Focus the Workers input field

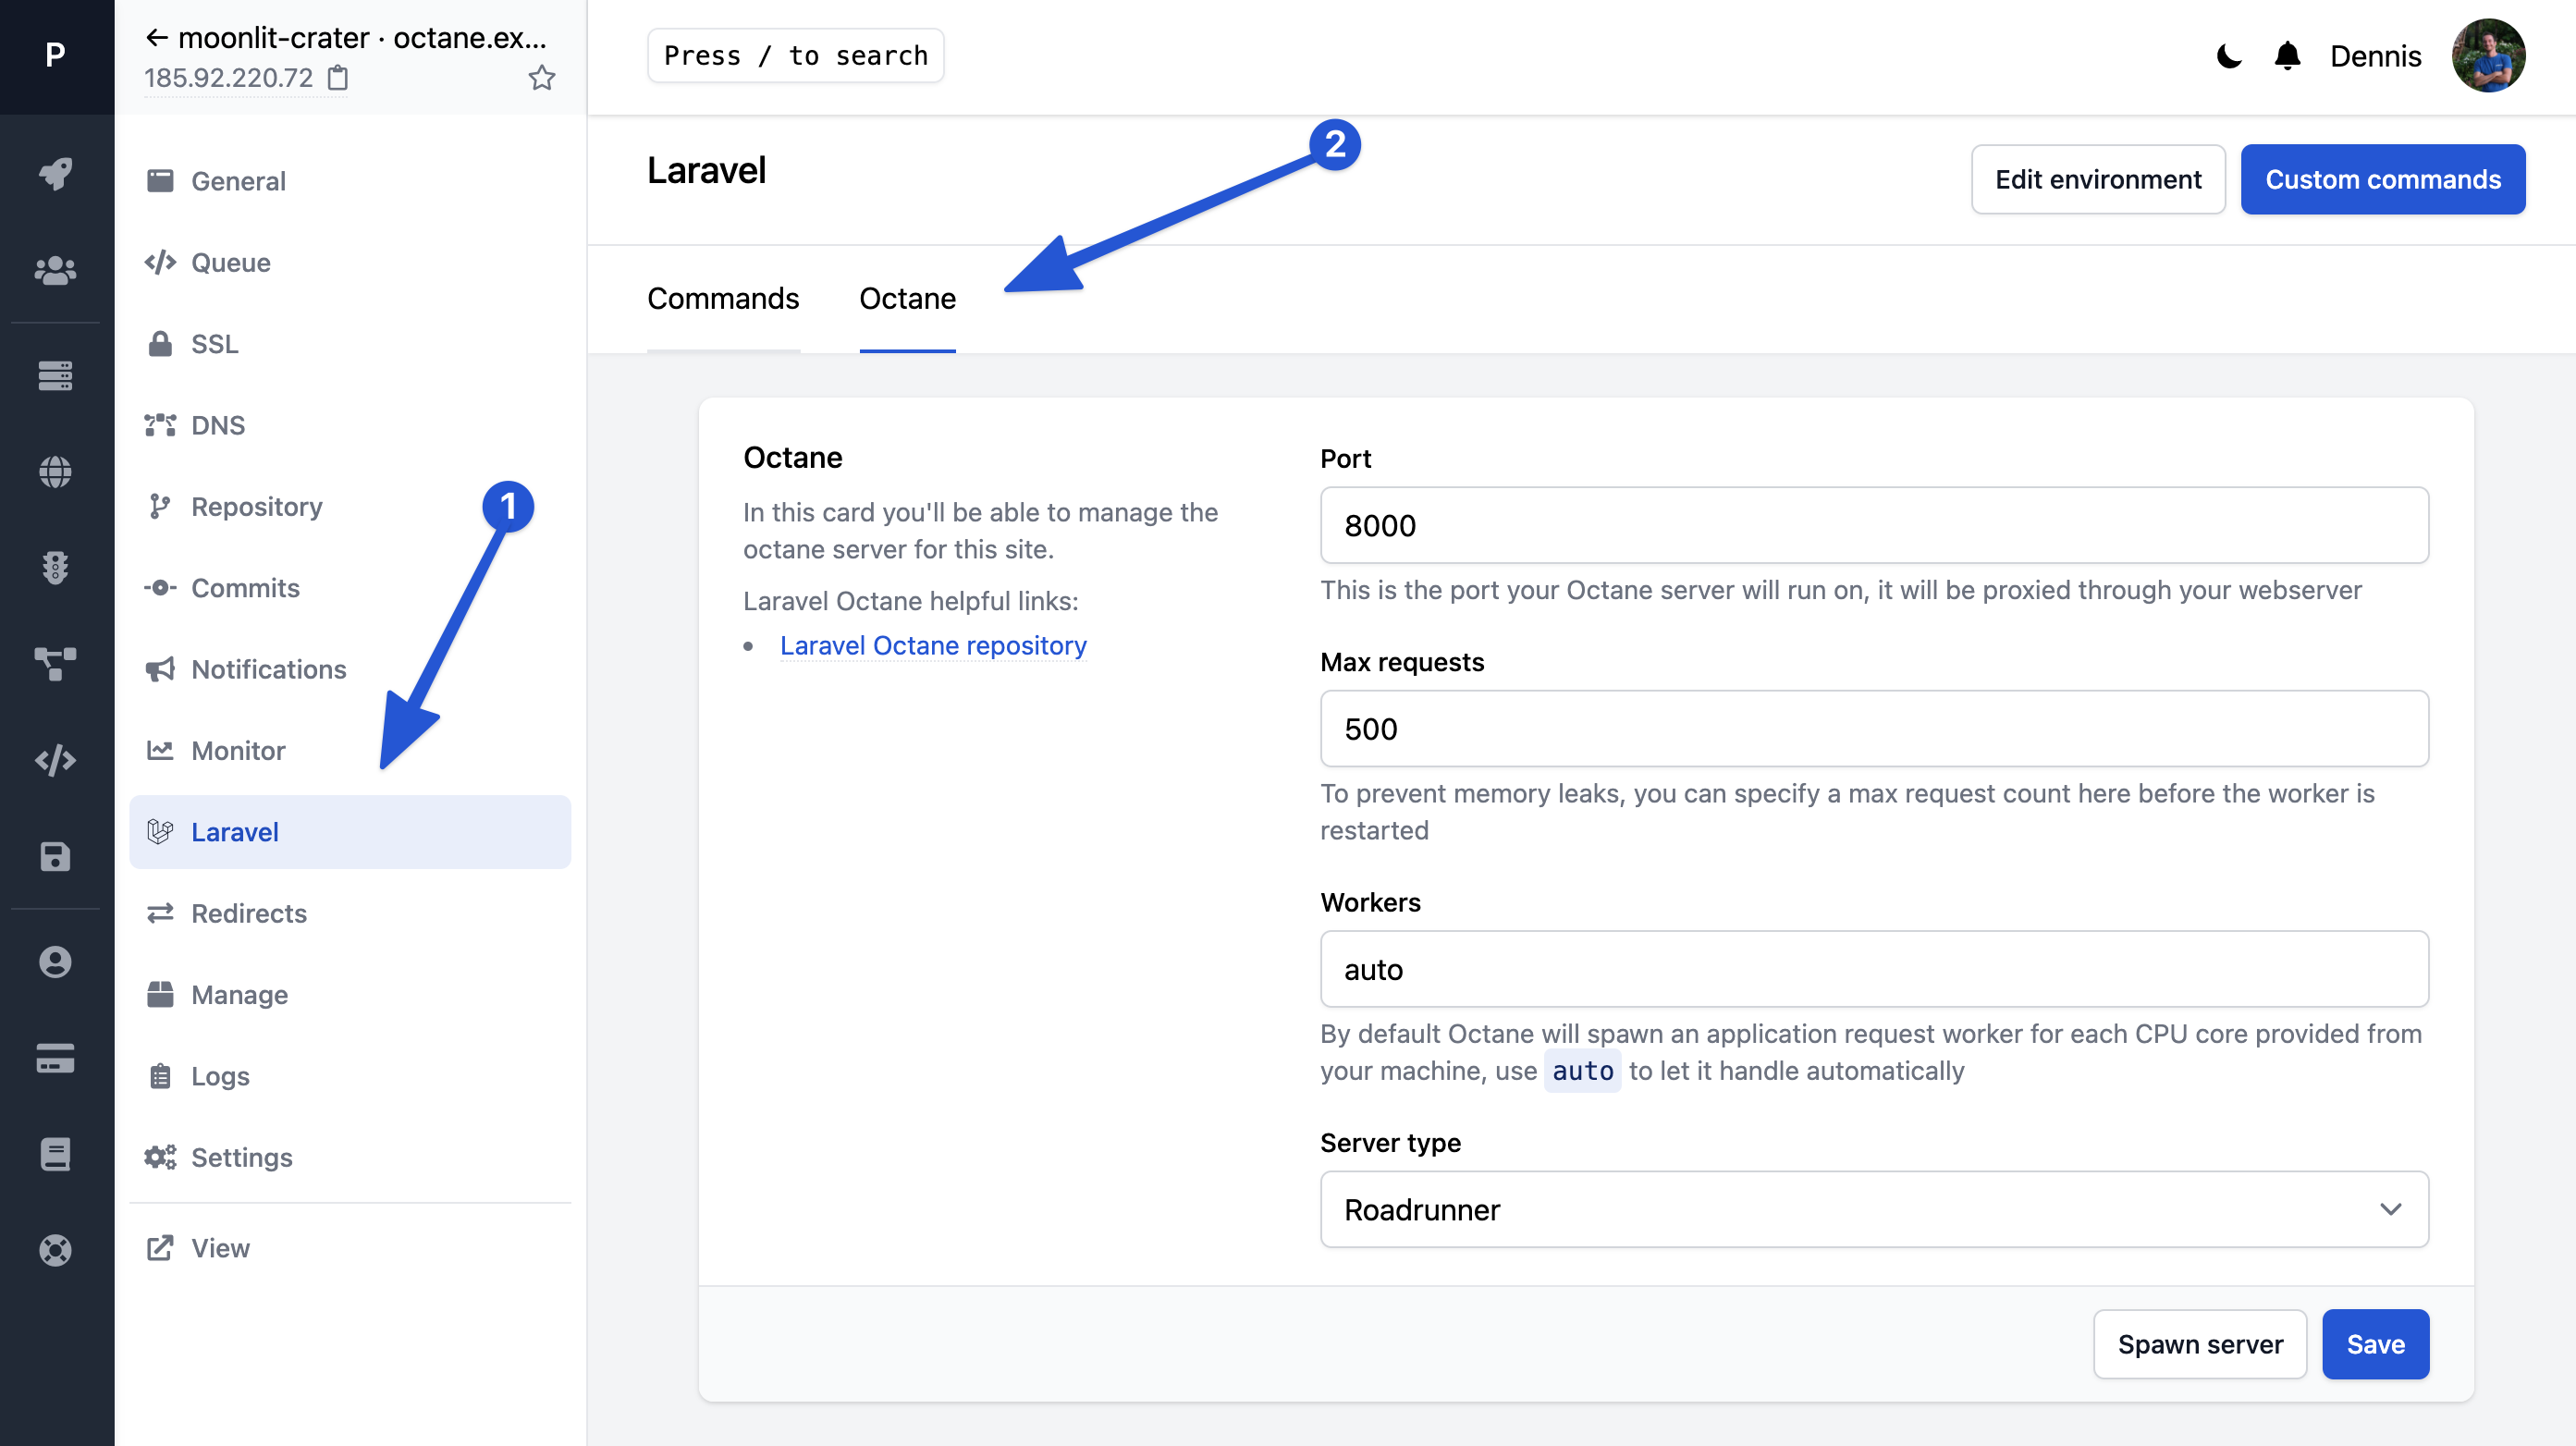click(x=1874, y=969)
